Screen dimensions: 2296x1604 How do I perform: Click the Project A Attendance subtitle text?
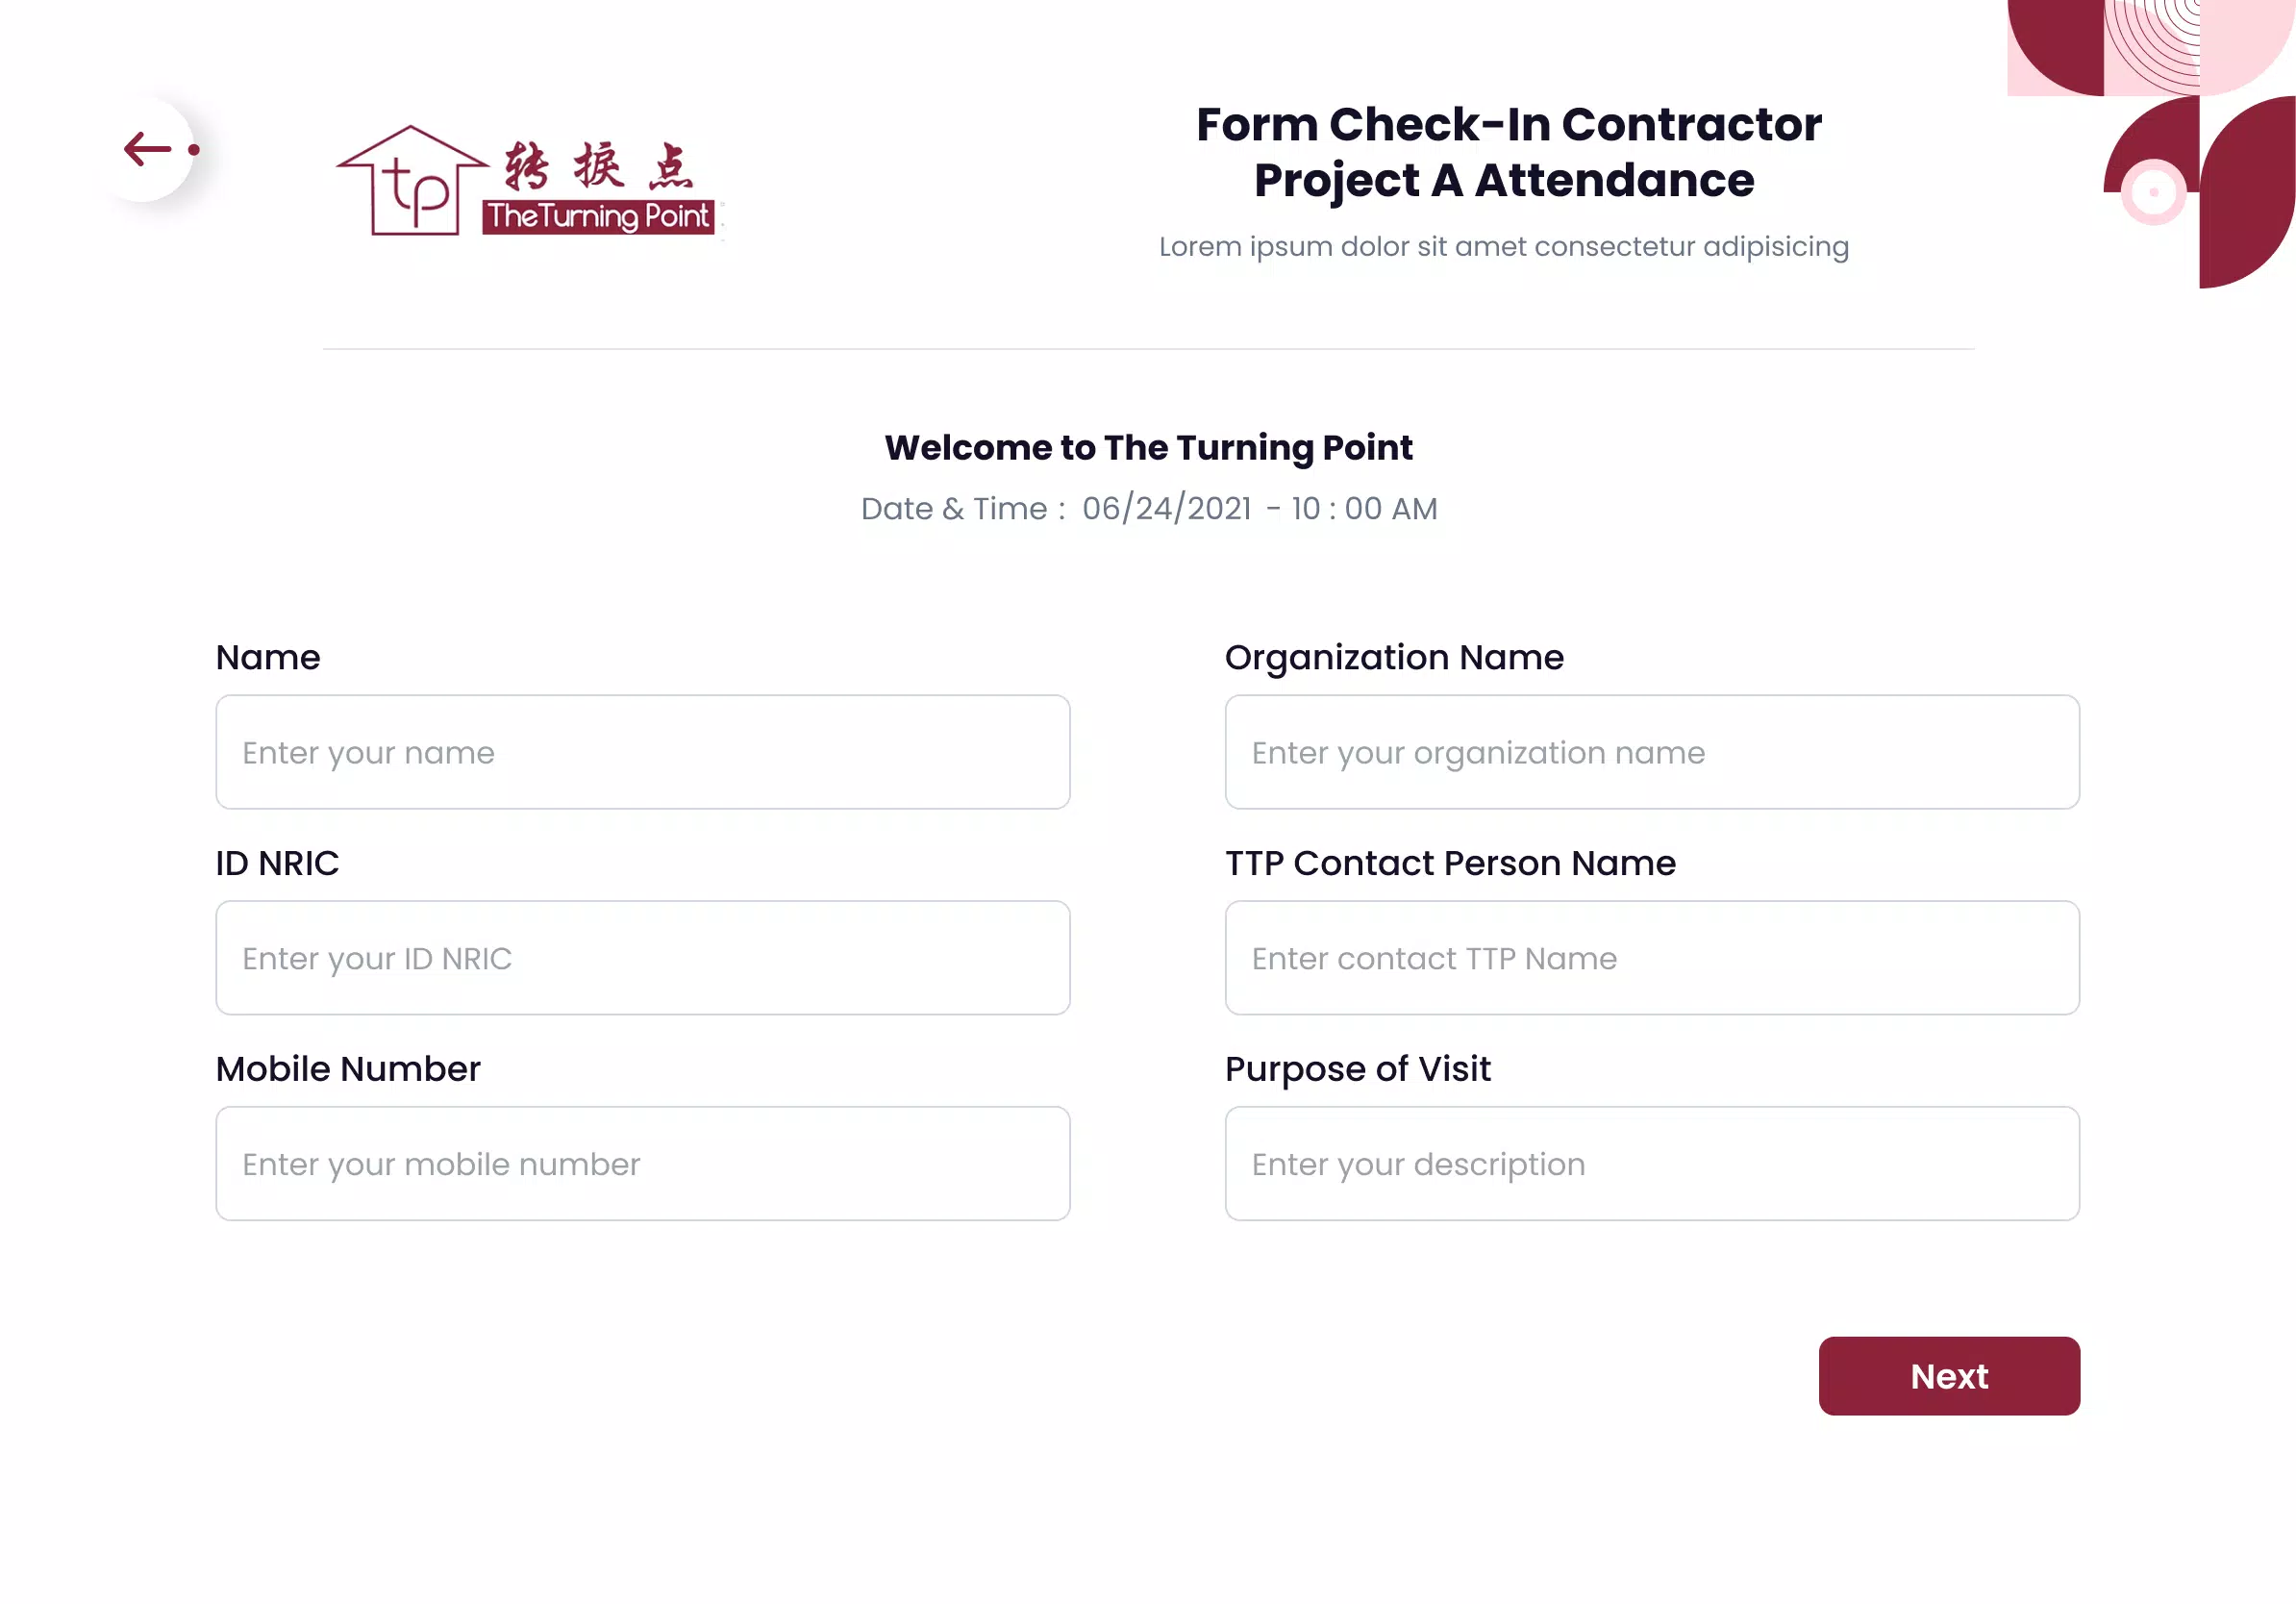[x=1504, y=180]
